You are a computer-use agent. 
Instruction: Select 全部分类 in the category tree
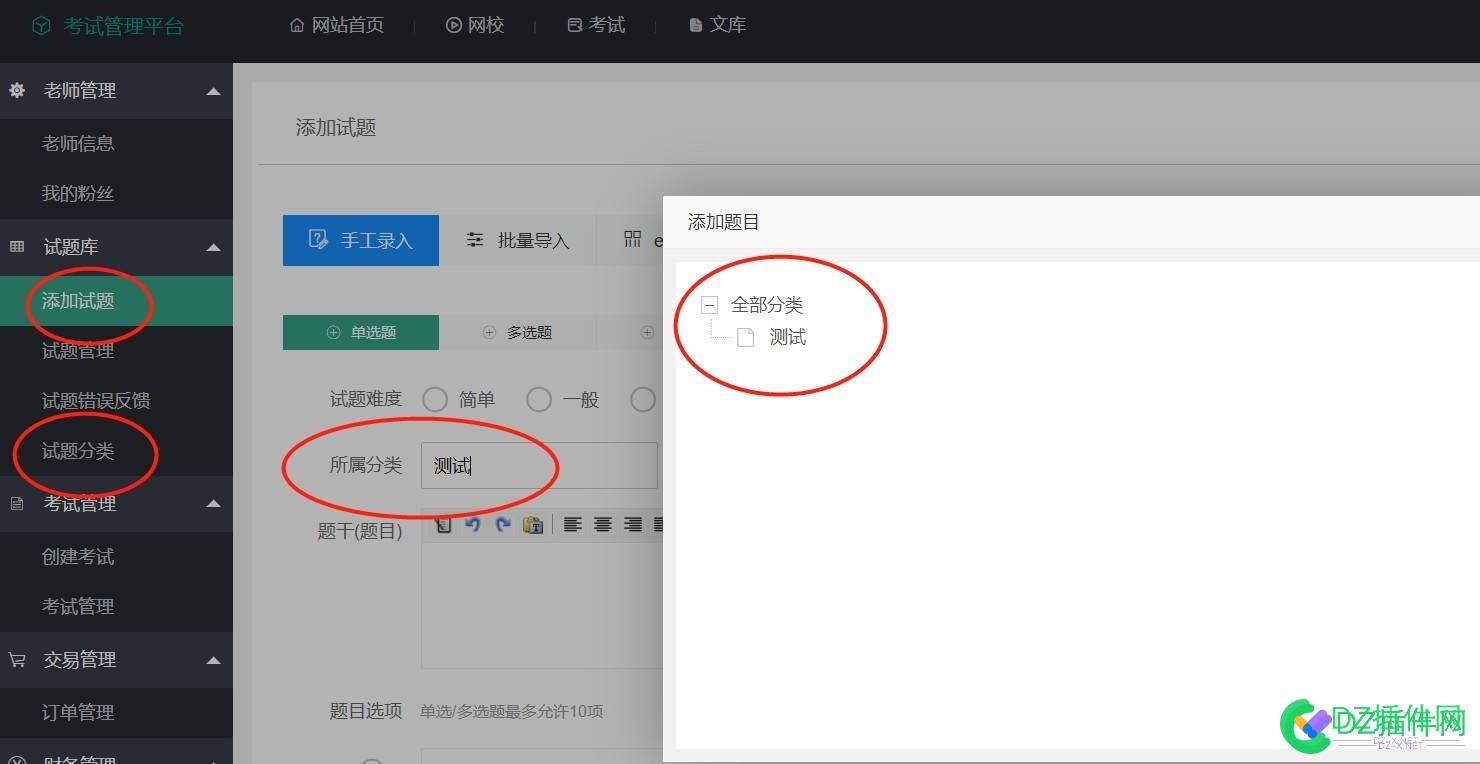[767, 305]
